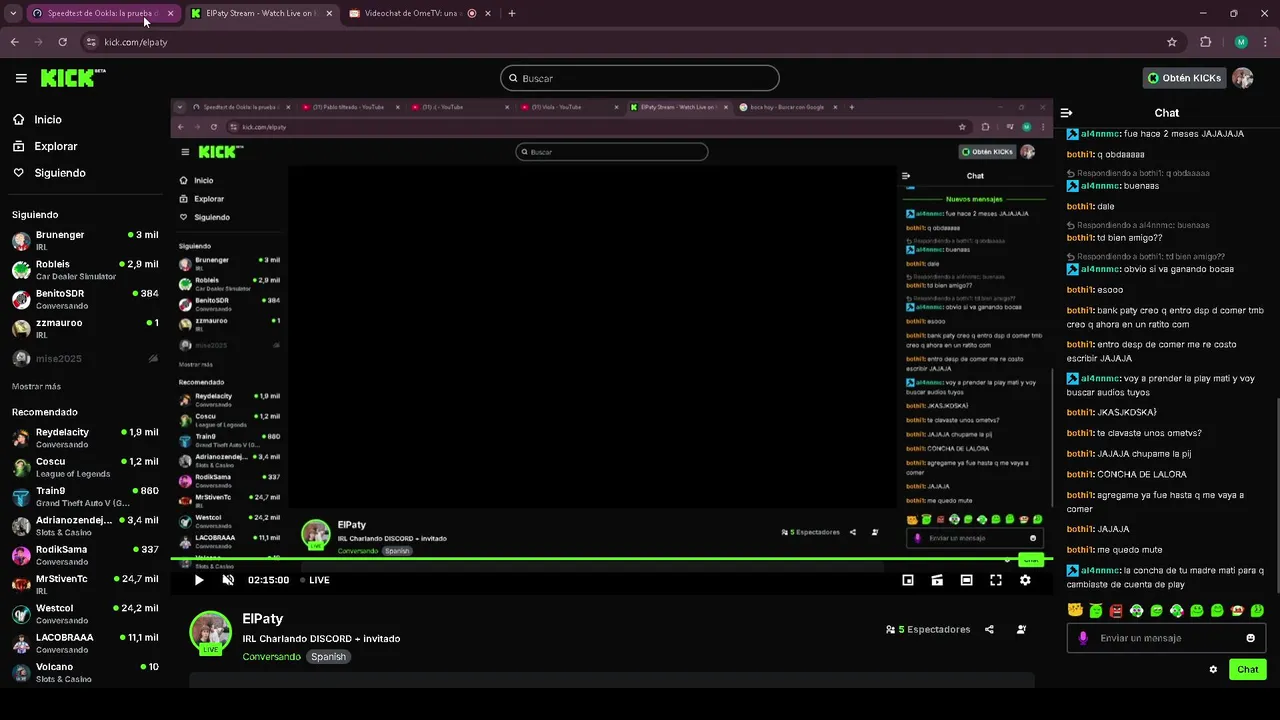Screen dimensions: 1280x720
Task: Open the tab search dropdown arrow
Action: (x=13, y=14)
